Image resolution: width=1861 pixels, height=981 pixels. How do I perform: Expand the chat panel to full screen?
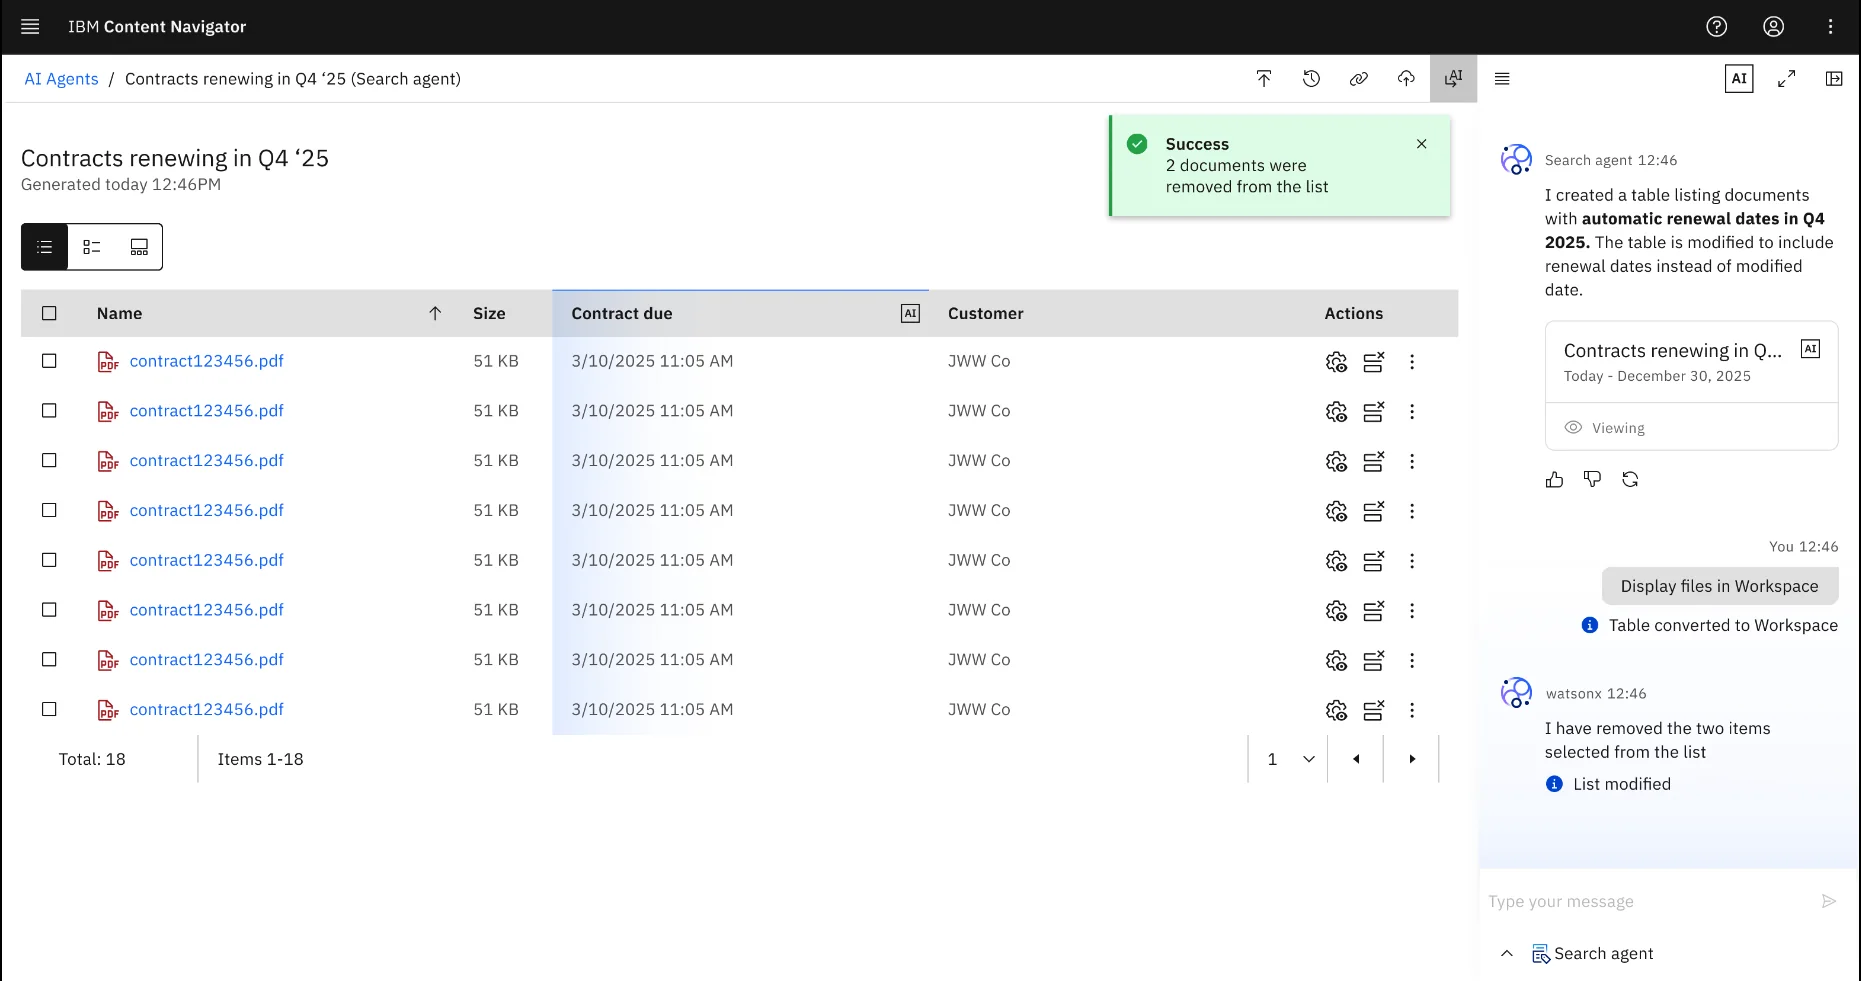[x=1786, y=79]
